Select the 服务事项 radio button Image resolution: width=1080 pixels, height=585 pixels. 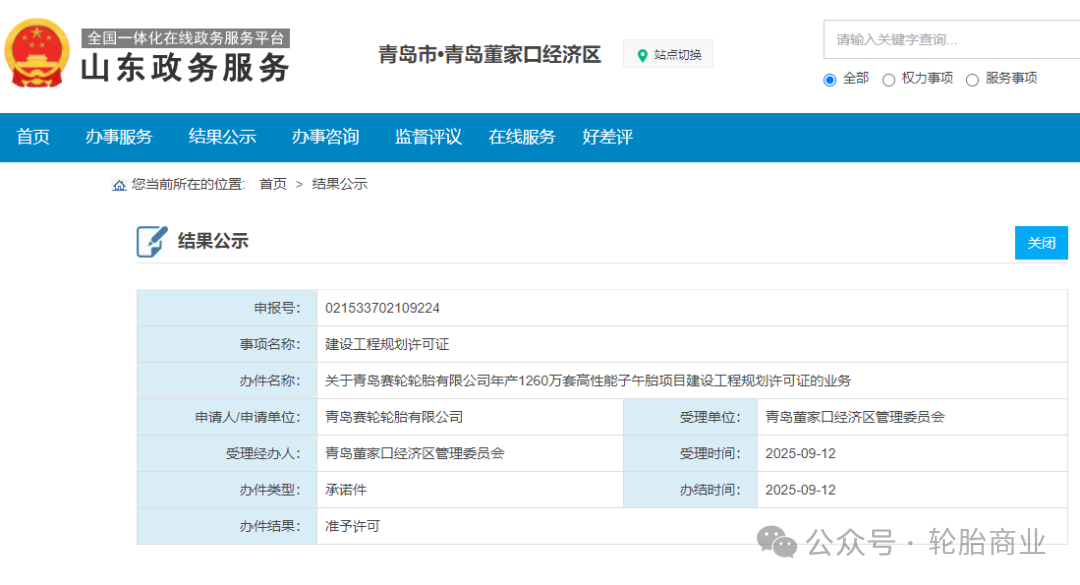[x=972, y=80]
